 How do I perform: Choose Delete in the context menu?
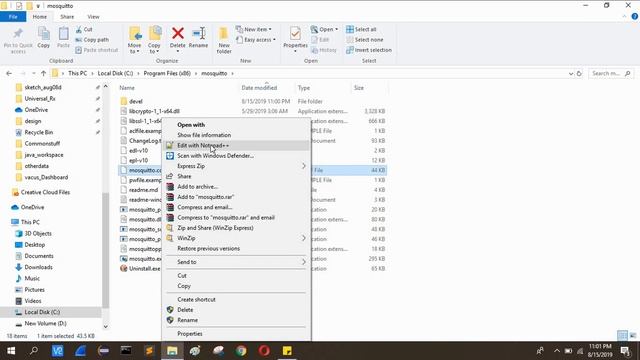[236, 310]
